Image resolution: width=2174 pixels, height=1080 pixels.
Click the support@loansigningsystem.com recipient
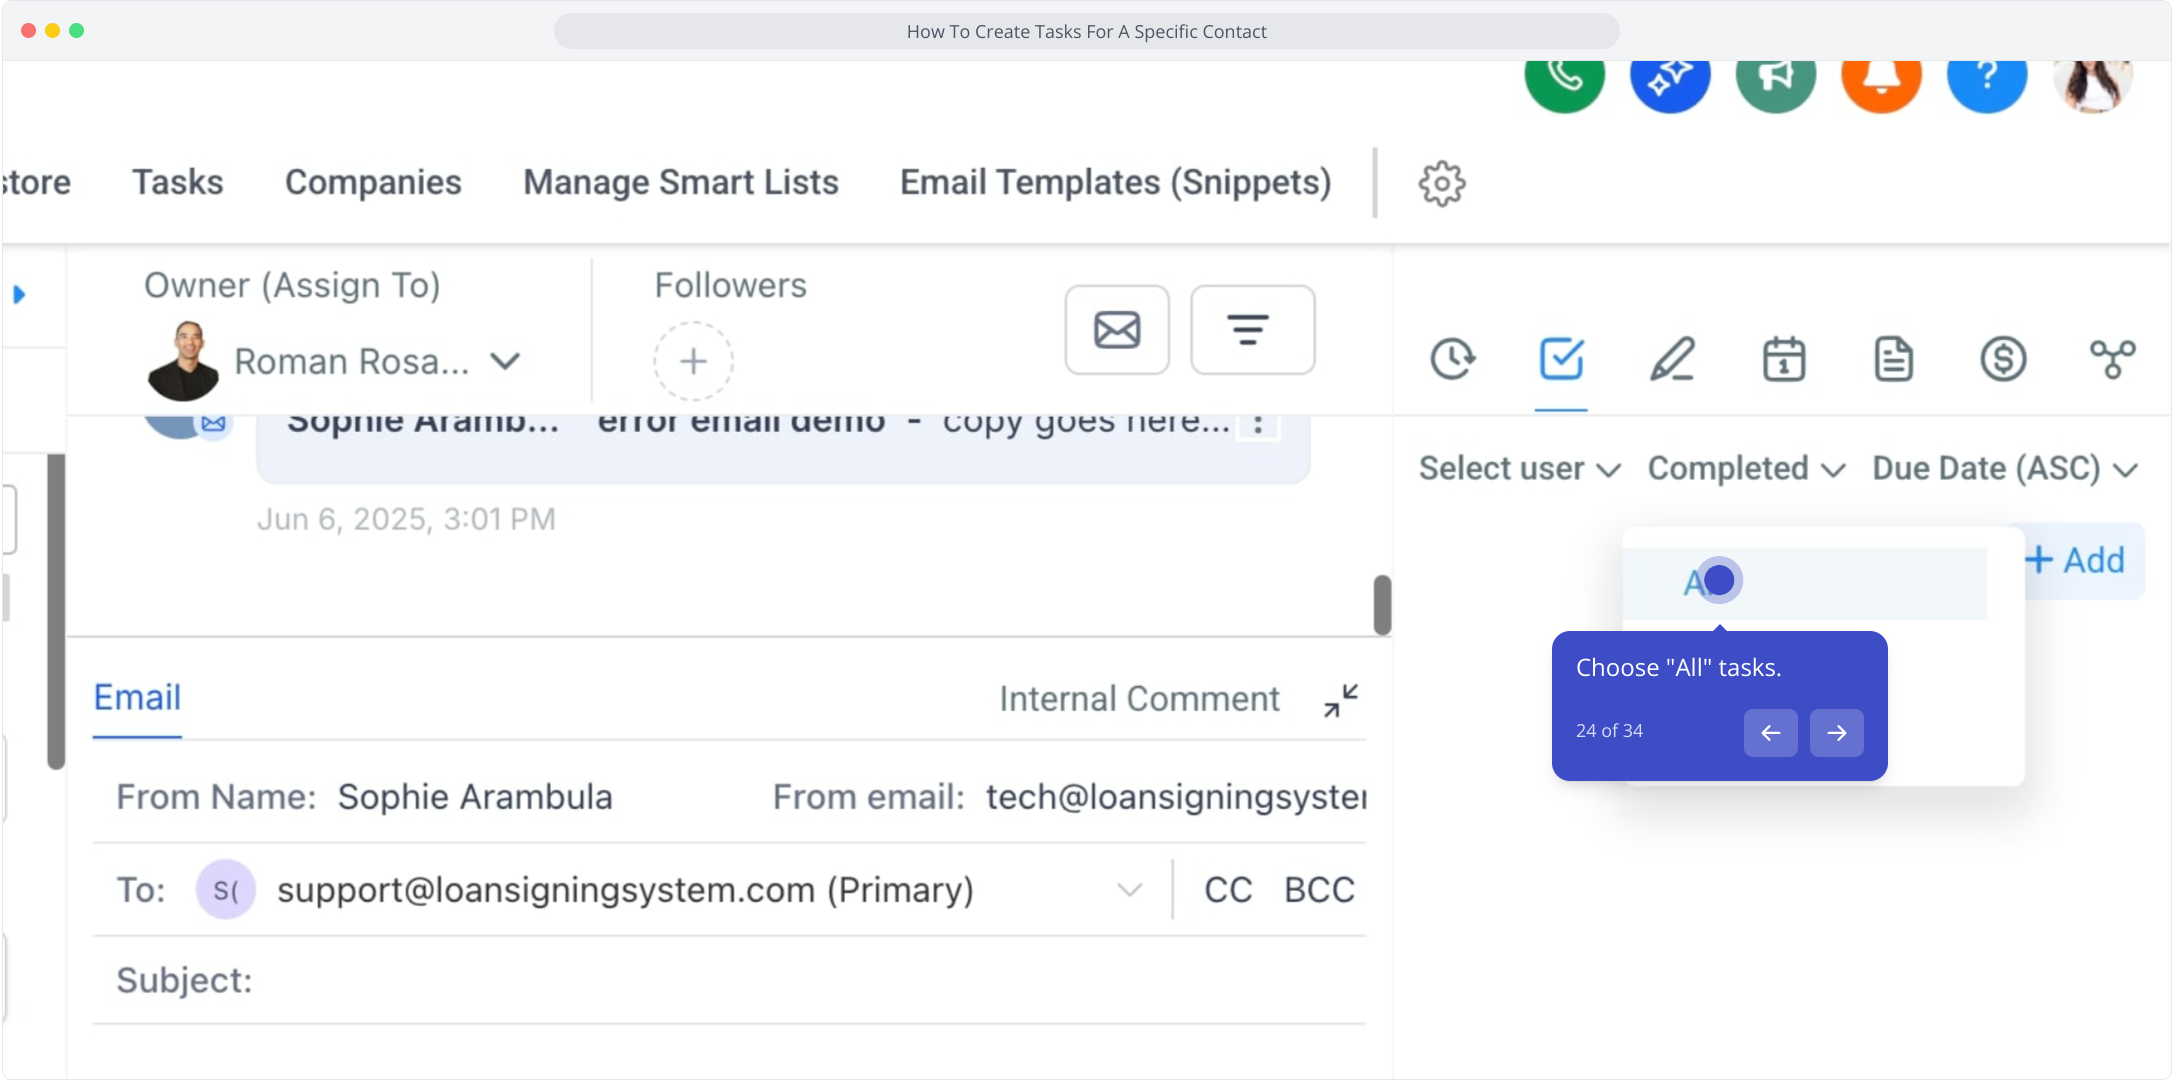pyautogui.click(x=625, y=890)
